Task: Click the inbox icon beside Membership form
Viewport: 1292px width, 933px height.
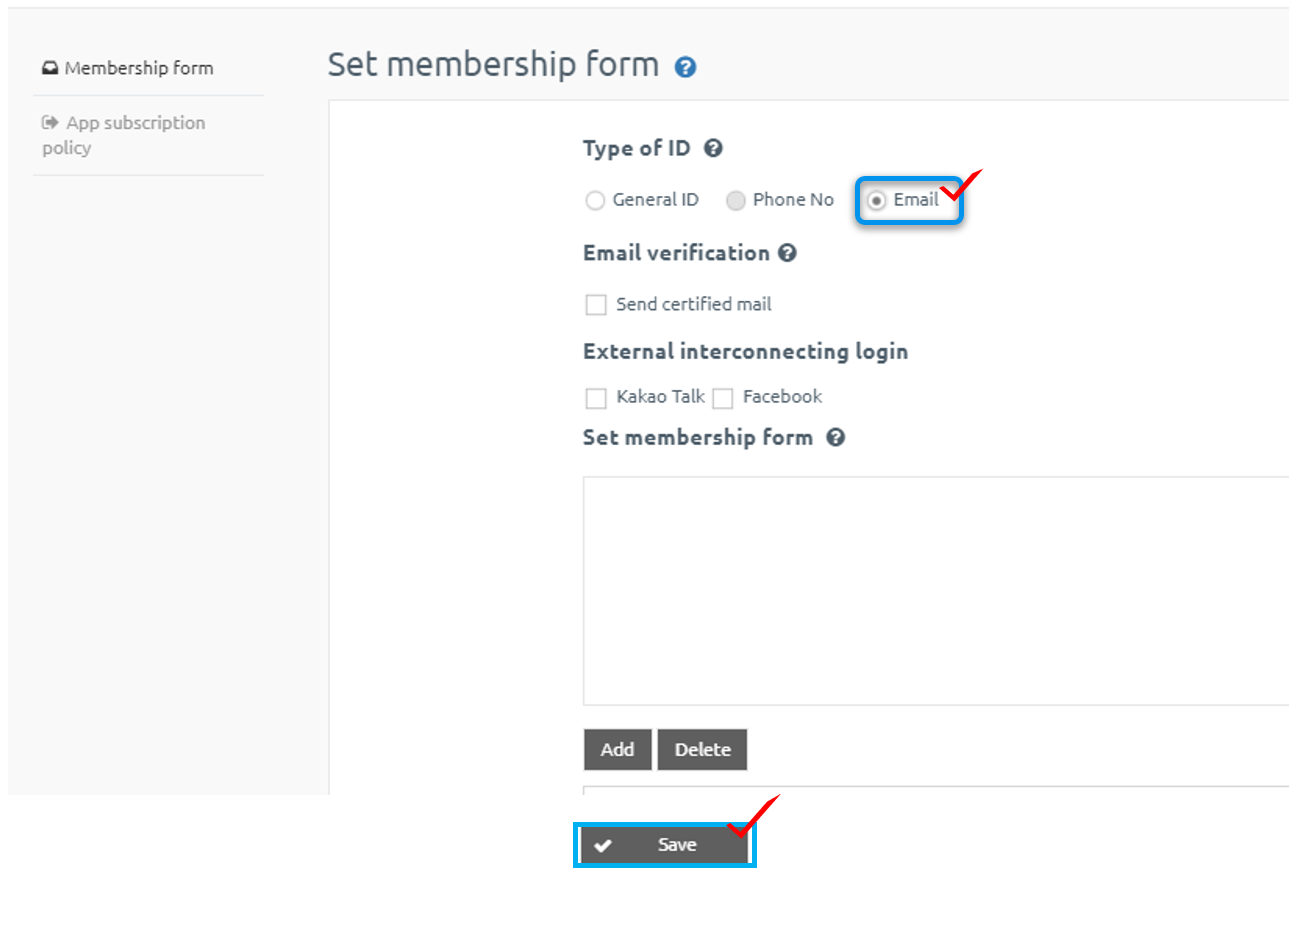Action: click(50, 68)
